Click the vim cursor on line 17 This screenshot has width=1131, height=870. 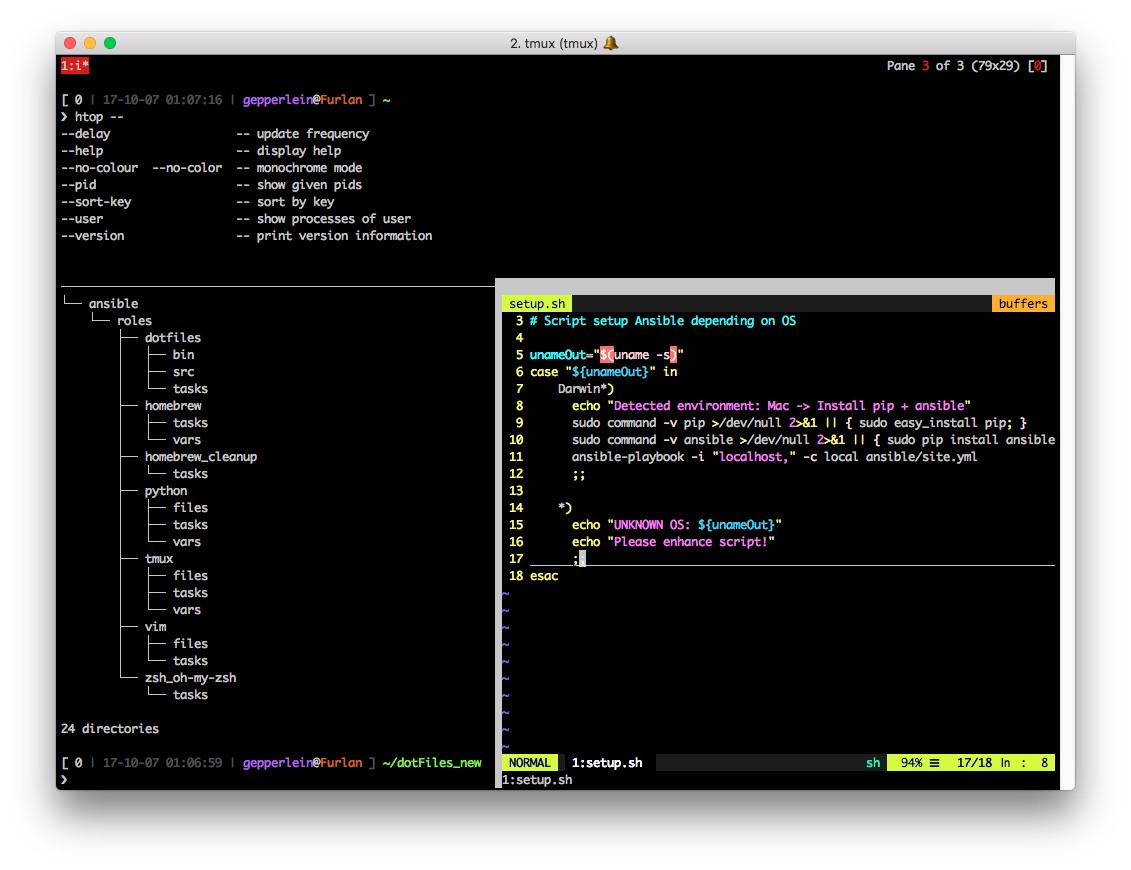582,558
